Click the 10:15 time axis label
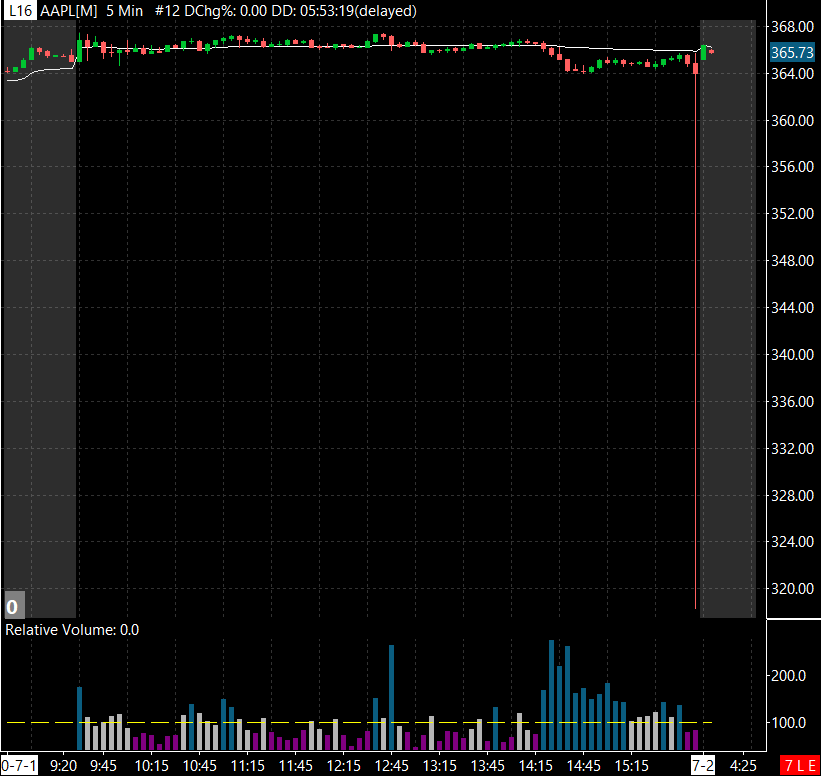Image resolution: width=821 pixels, height=776 pixels. point(152,766)
